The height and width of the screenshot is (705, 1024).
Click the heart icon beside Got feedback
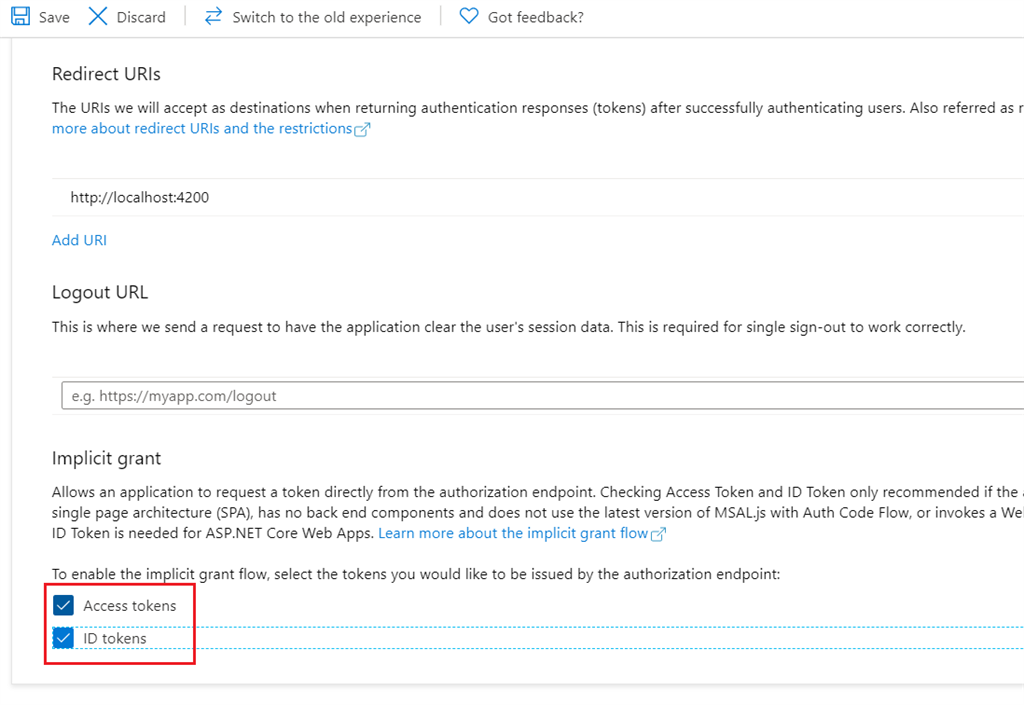[x=467, y=16]
